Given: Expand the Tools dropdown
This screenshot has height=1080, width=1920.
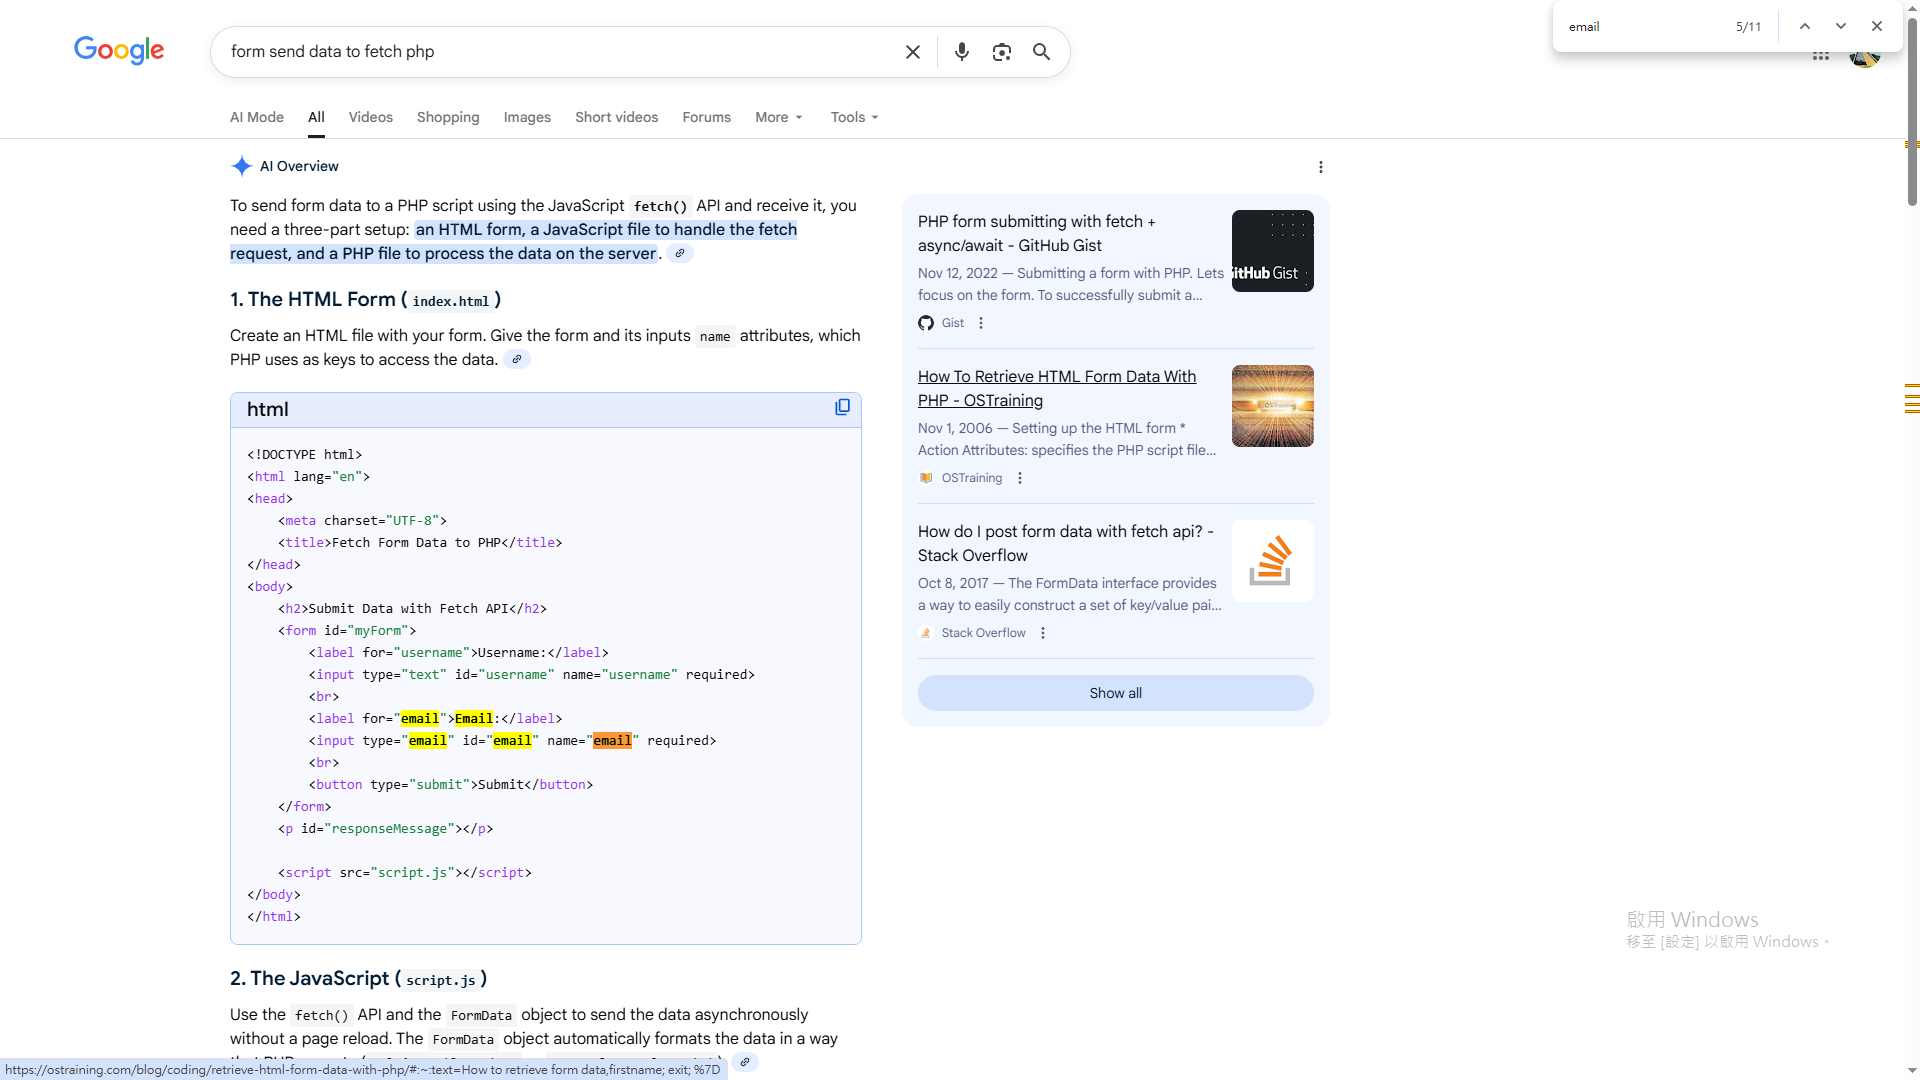Looking at the screenshot, I should point(854,117).
